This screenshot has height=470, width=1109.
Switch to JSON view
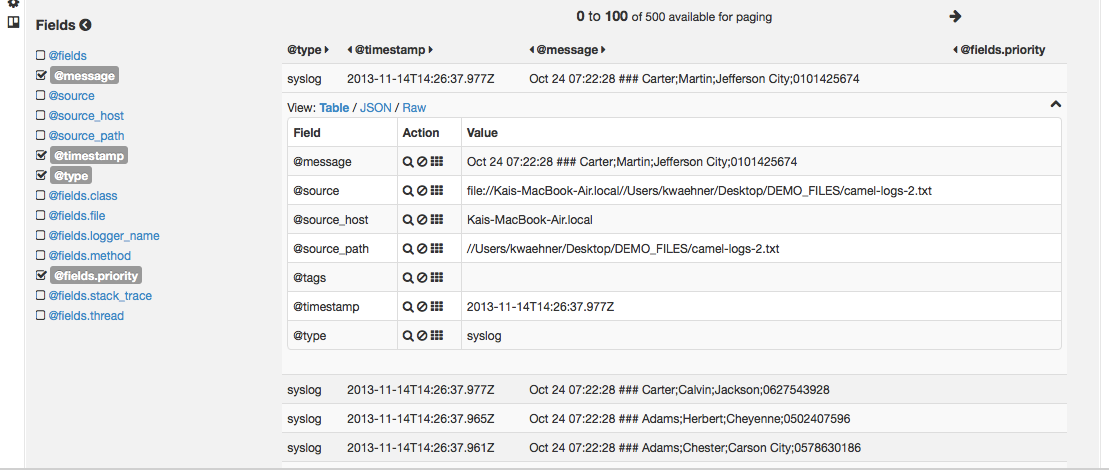[x=375, y=107]
